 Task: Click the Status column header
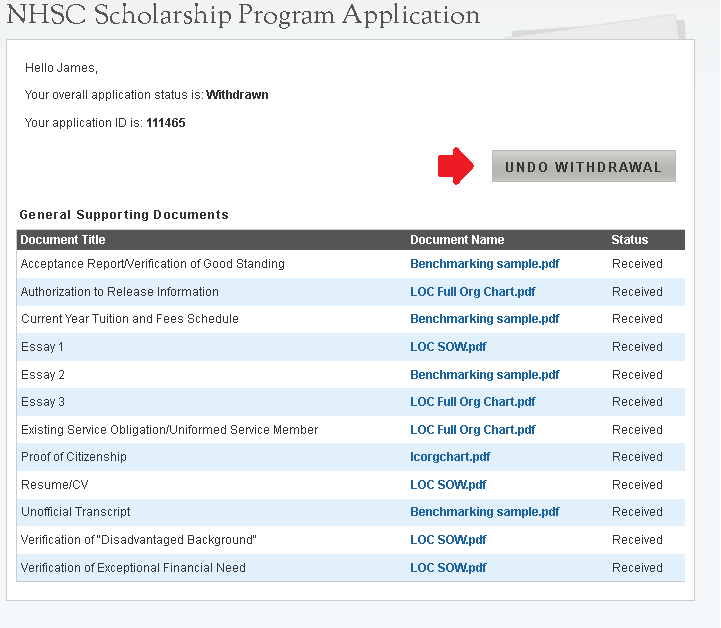pos(630,240)
